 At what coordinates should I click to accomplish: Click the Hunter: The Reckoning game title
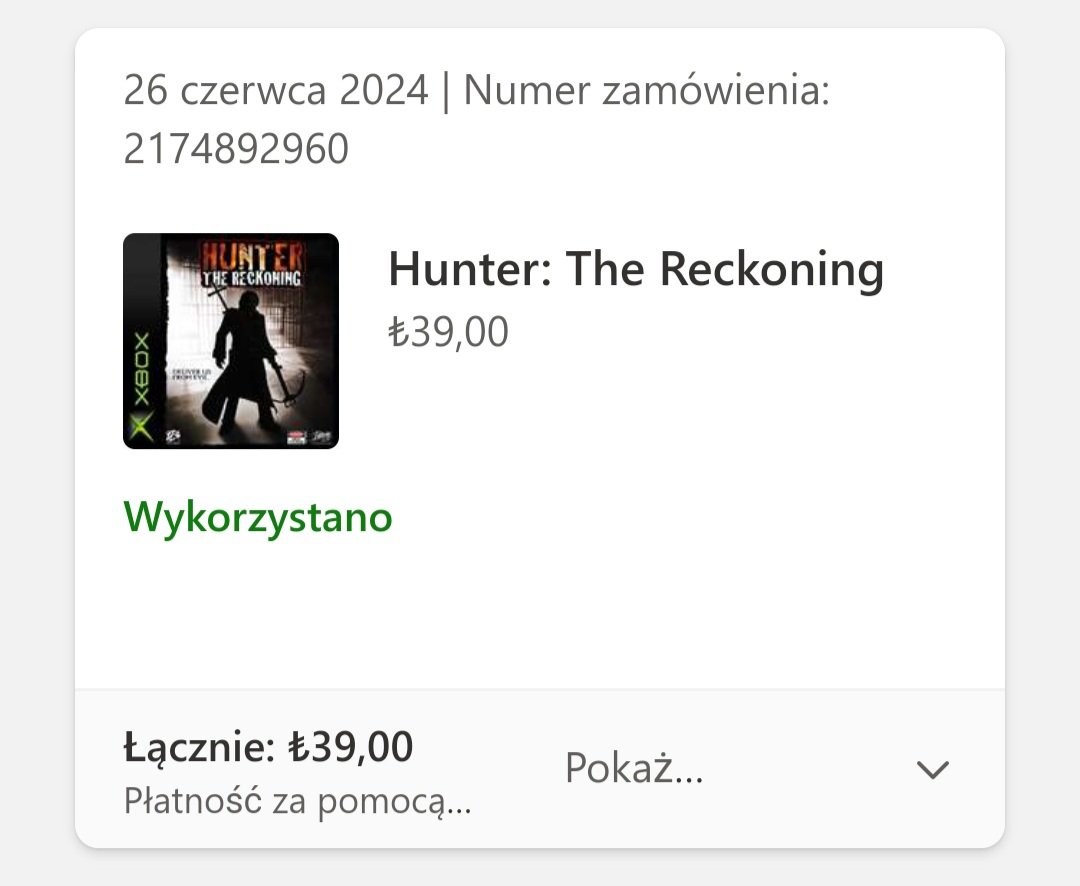(636, 269)
